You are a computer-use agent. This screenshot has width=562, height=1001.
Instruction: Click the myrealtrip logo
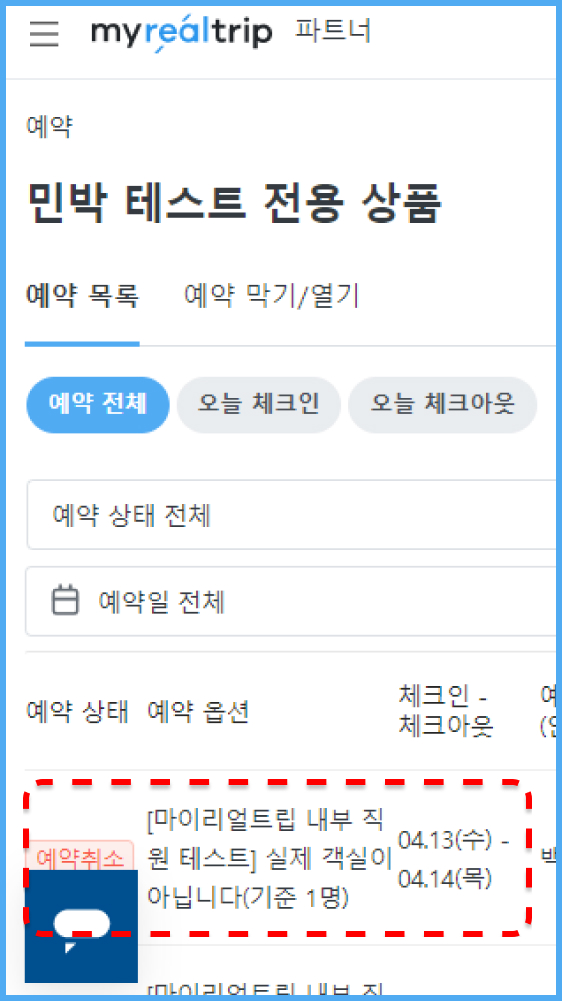point(181,32)
